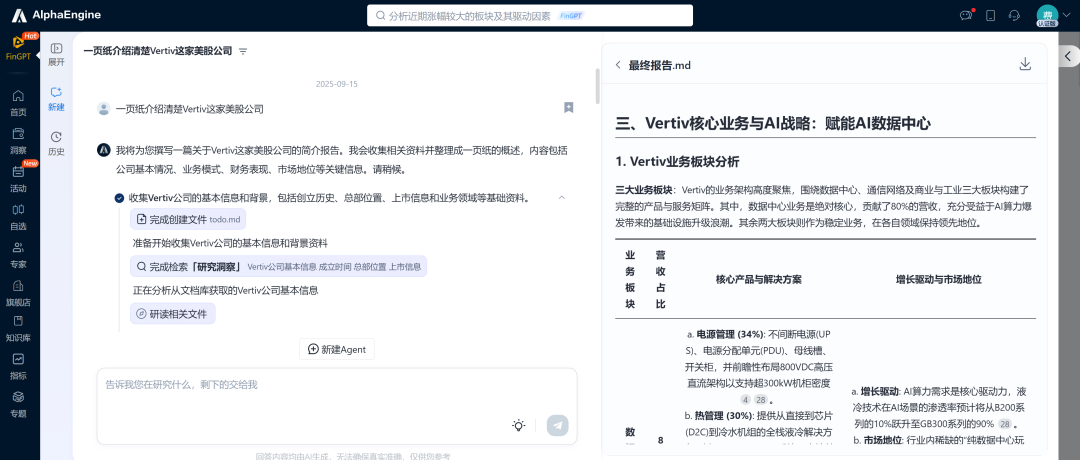Open 专题 topics section

point(19,404)
